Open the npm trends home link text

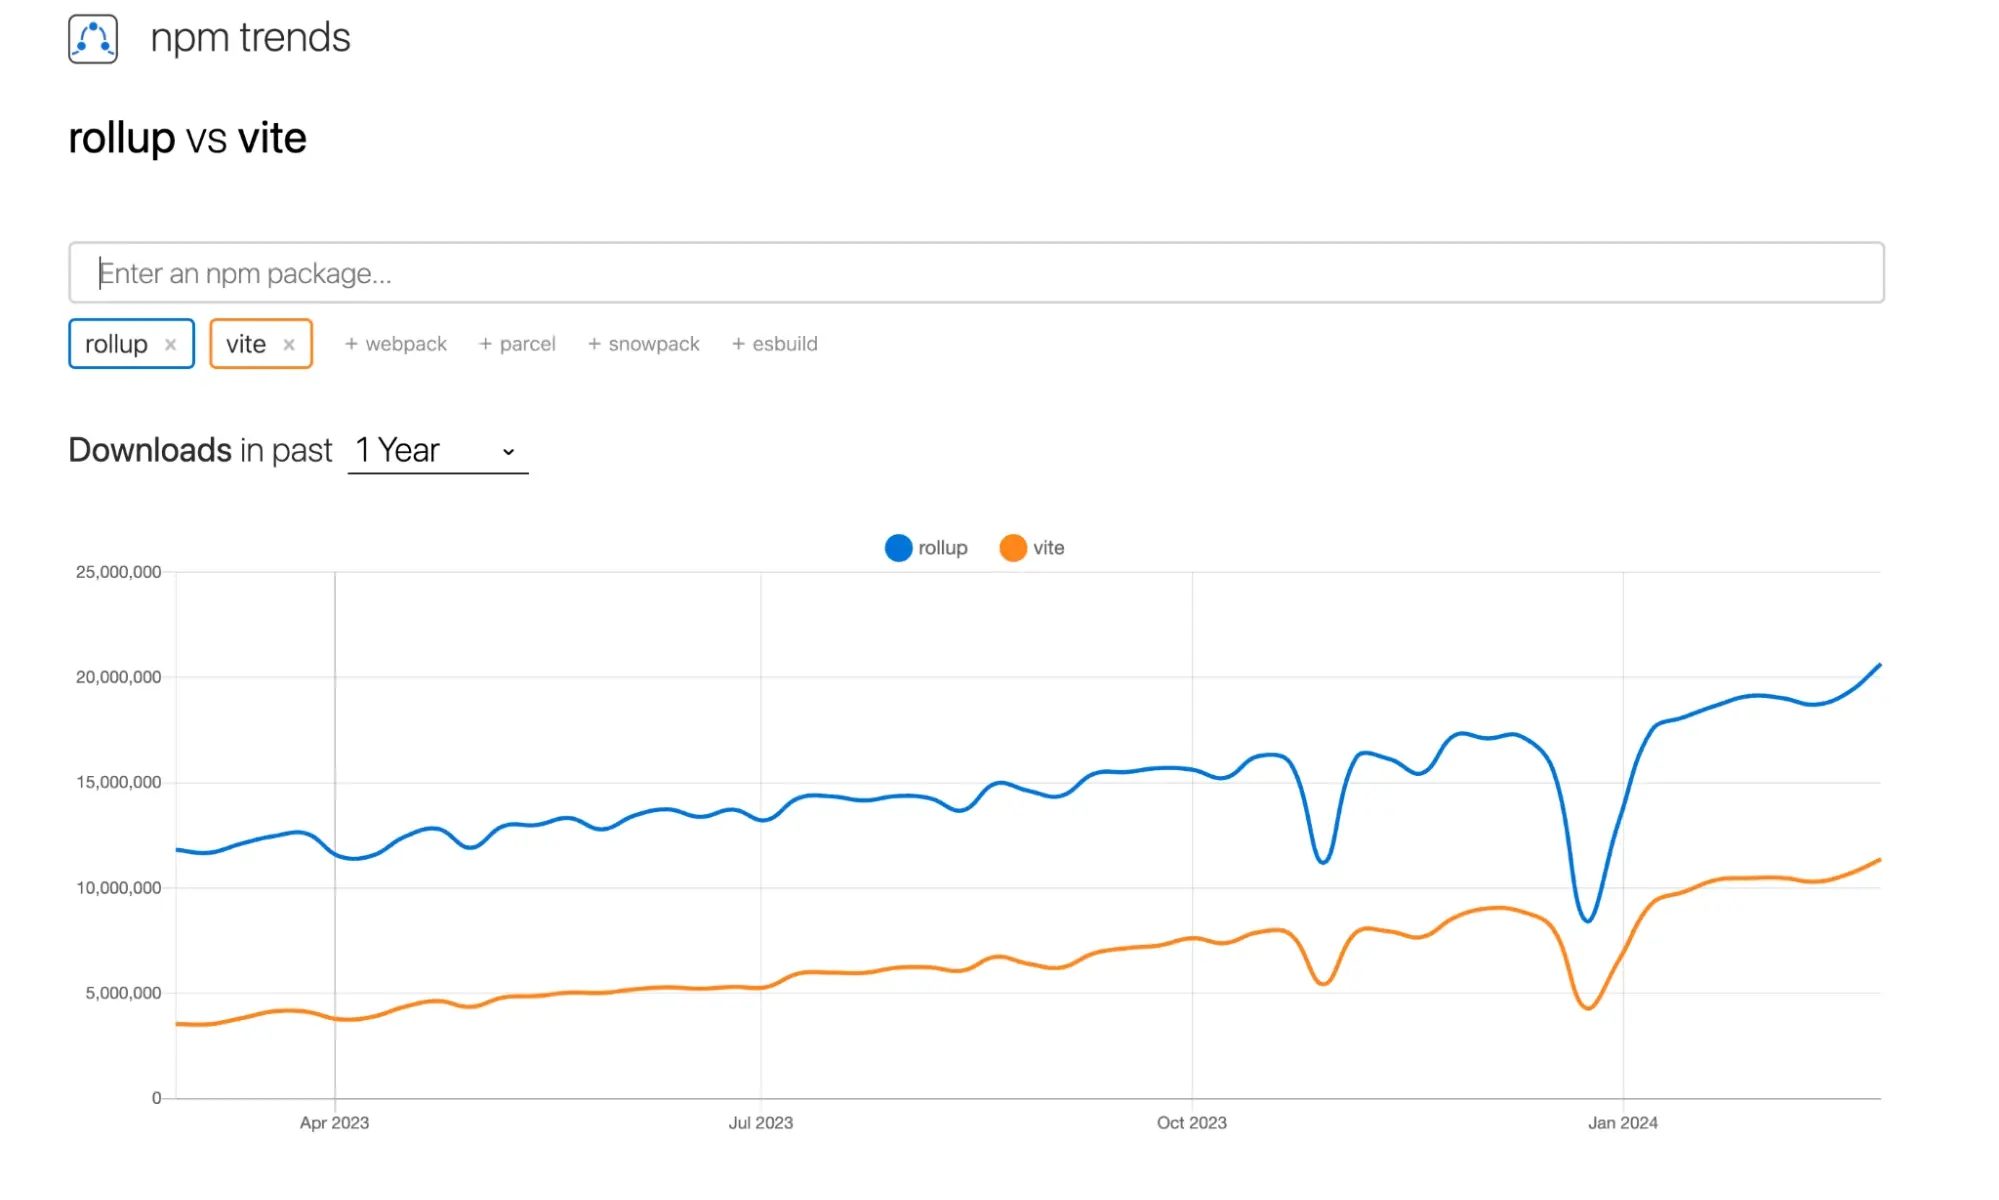tap(250, 38)
